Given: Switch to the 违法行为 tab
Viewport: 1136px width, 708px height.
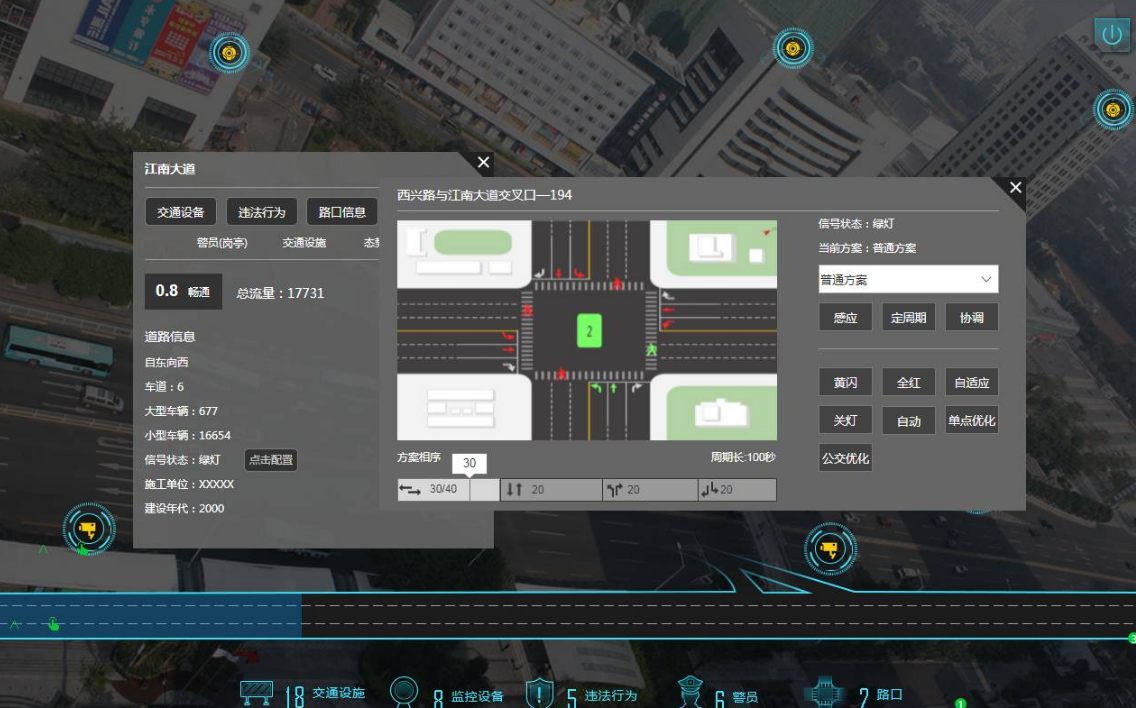Looking at the screenshot, I should 262,212.
